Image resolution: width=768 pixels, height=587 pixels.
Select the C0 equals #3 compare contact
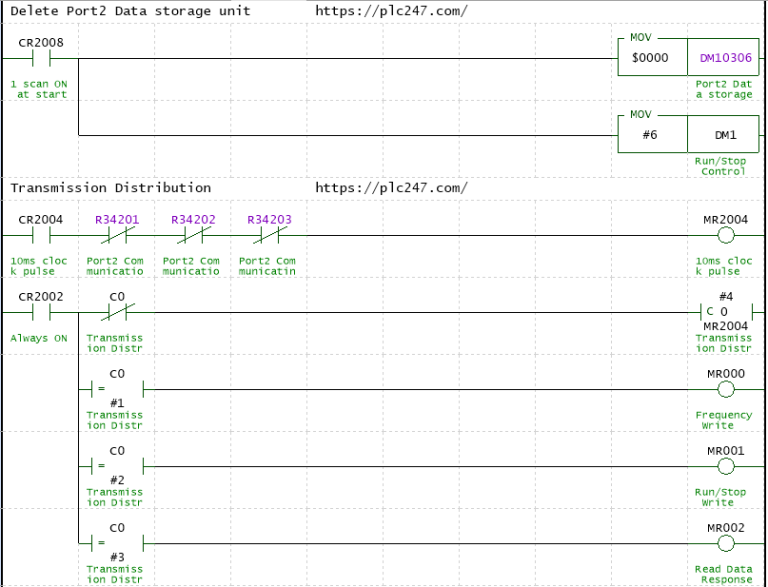pos(117,543)
